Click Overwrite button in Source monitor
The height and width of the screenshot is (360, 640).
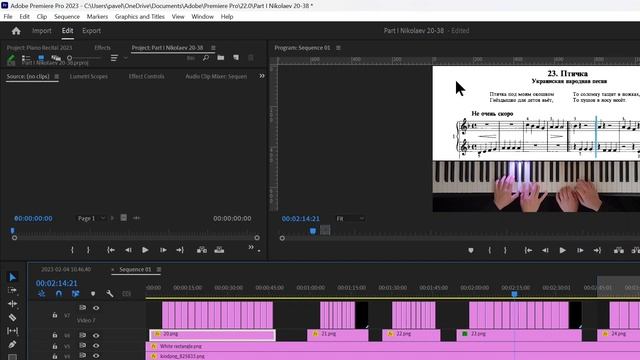point(219,250)
